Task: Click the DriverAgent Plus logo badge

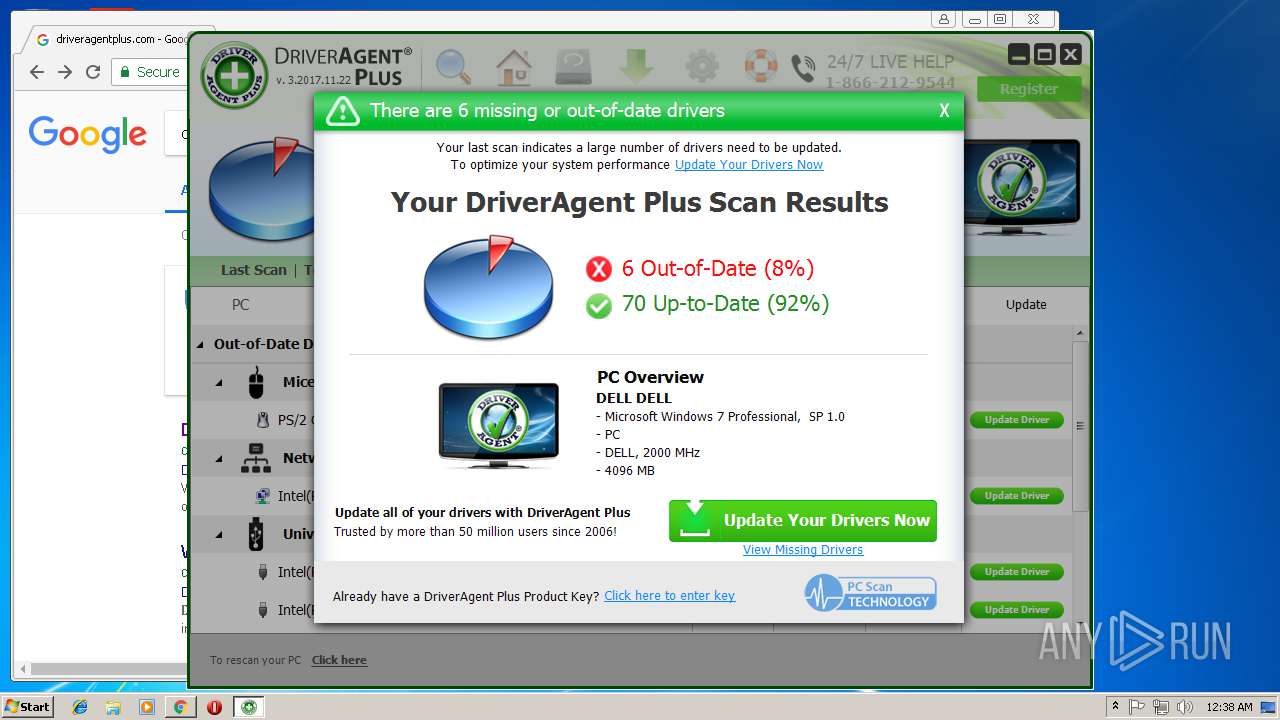Action: [x=233, y=74]
